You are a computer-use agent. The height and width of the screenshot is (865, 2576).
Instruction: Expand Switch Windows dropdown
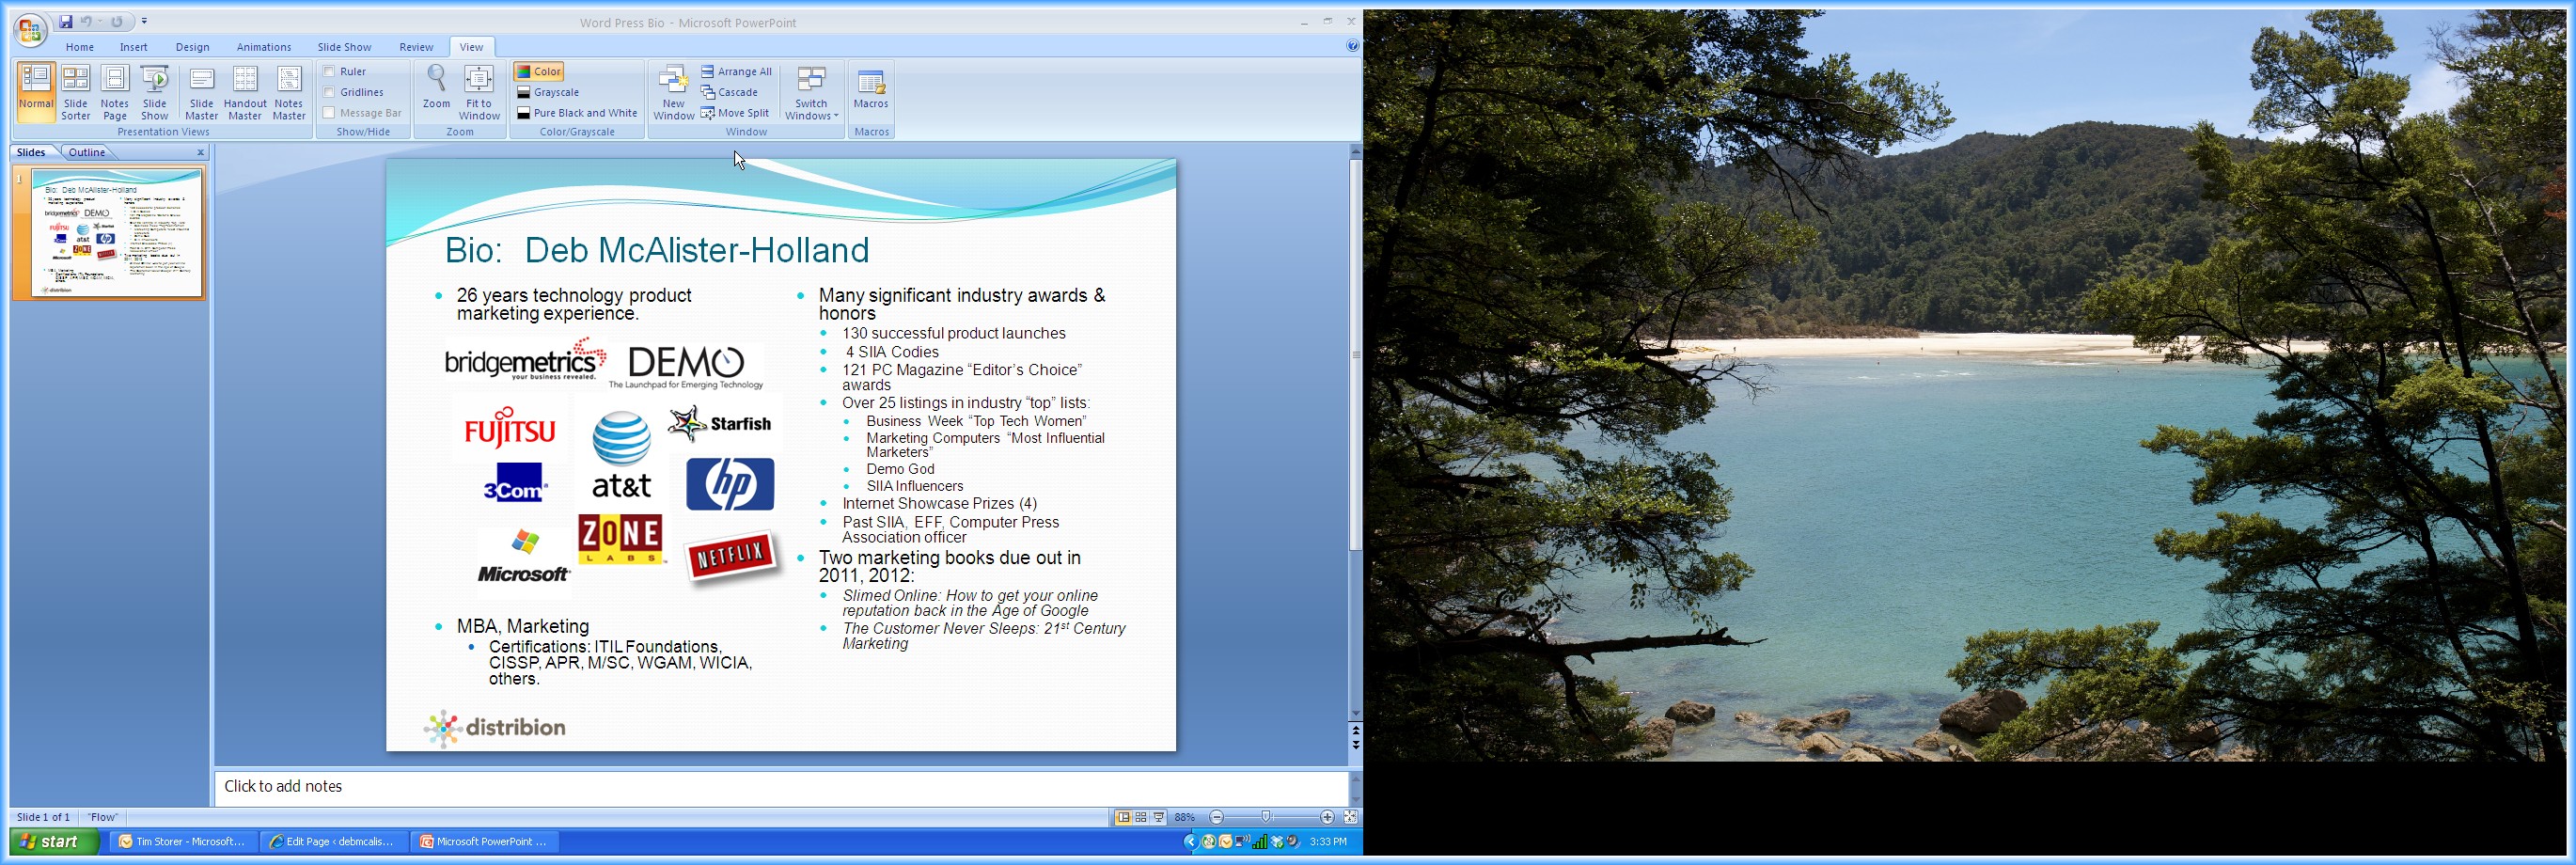click(x=811, y=94)
